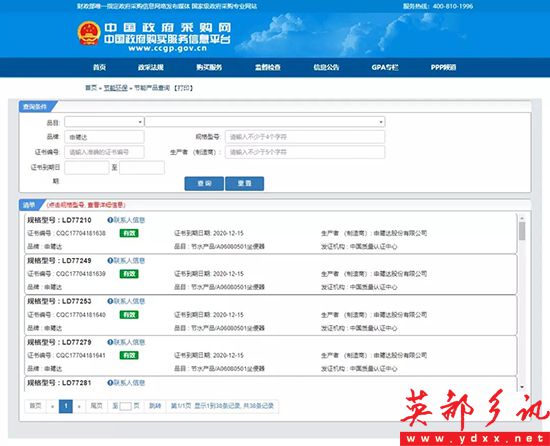
Task: Click pagination previous page arrow
Action: click(x=52, y=406)
